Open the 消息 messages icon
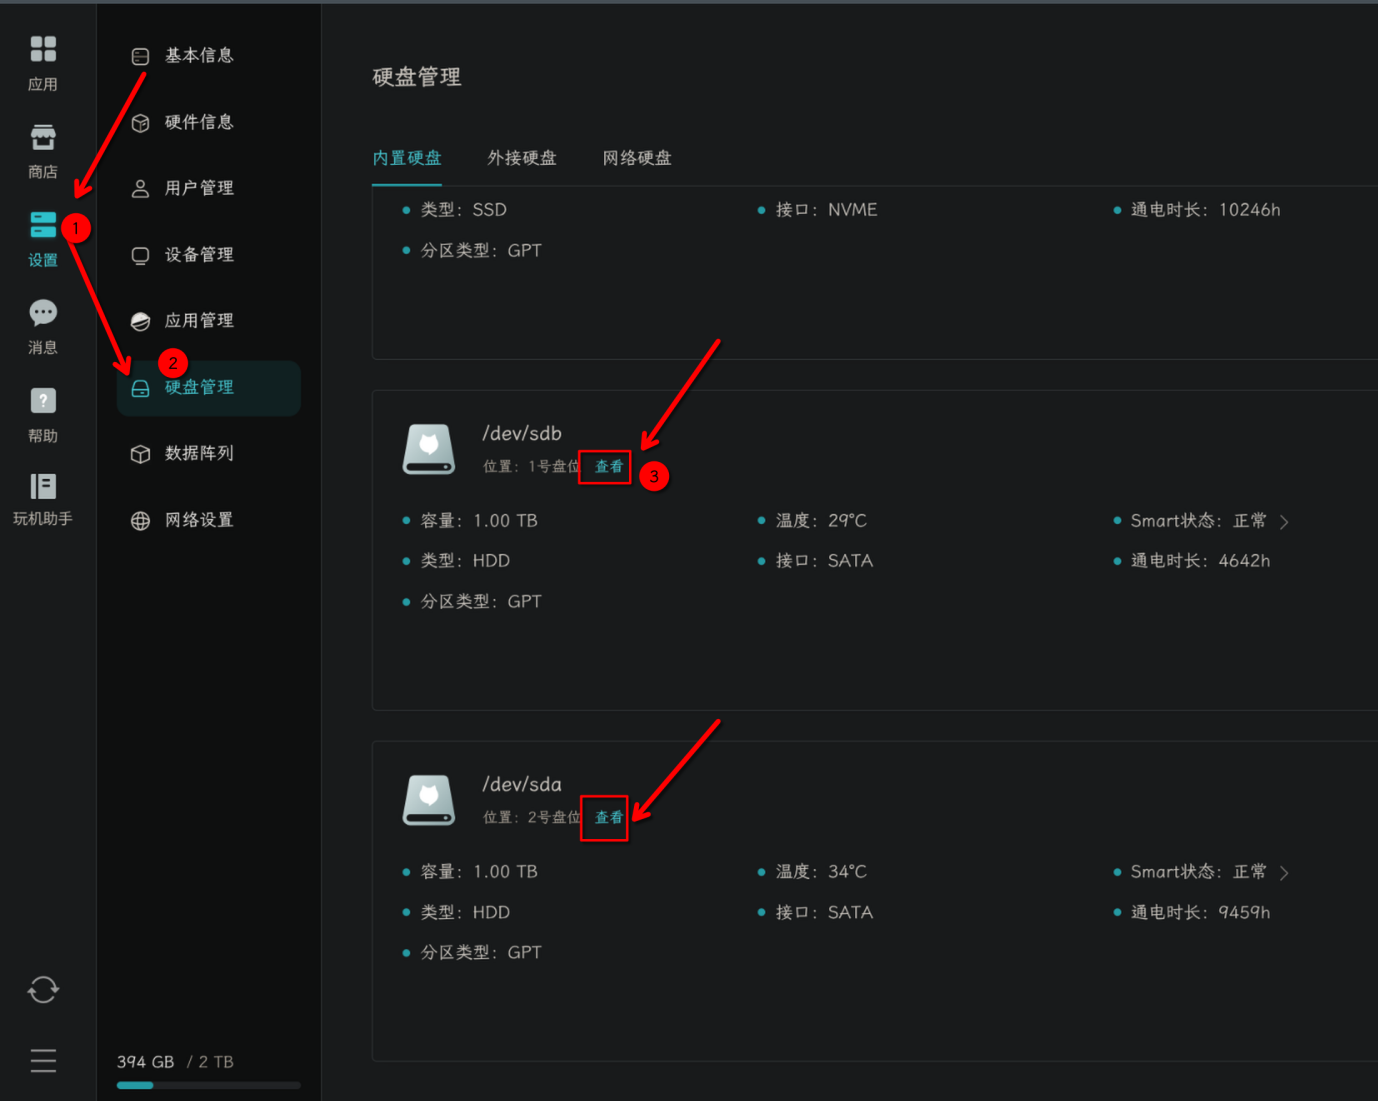1378x1101 pixels. [43, 313]
